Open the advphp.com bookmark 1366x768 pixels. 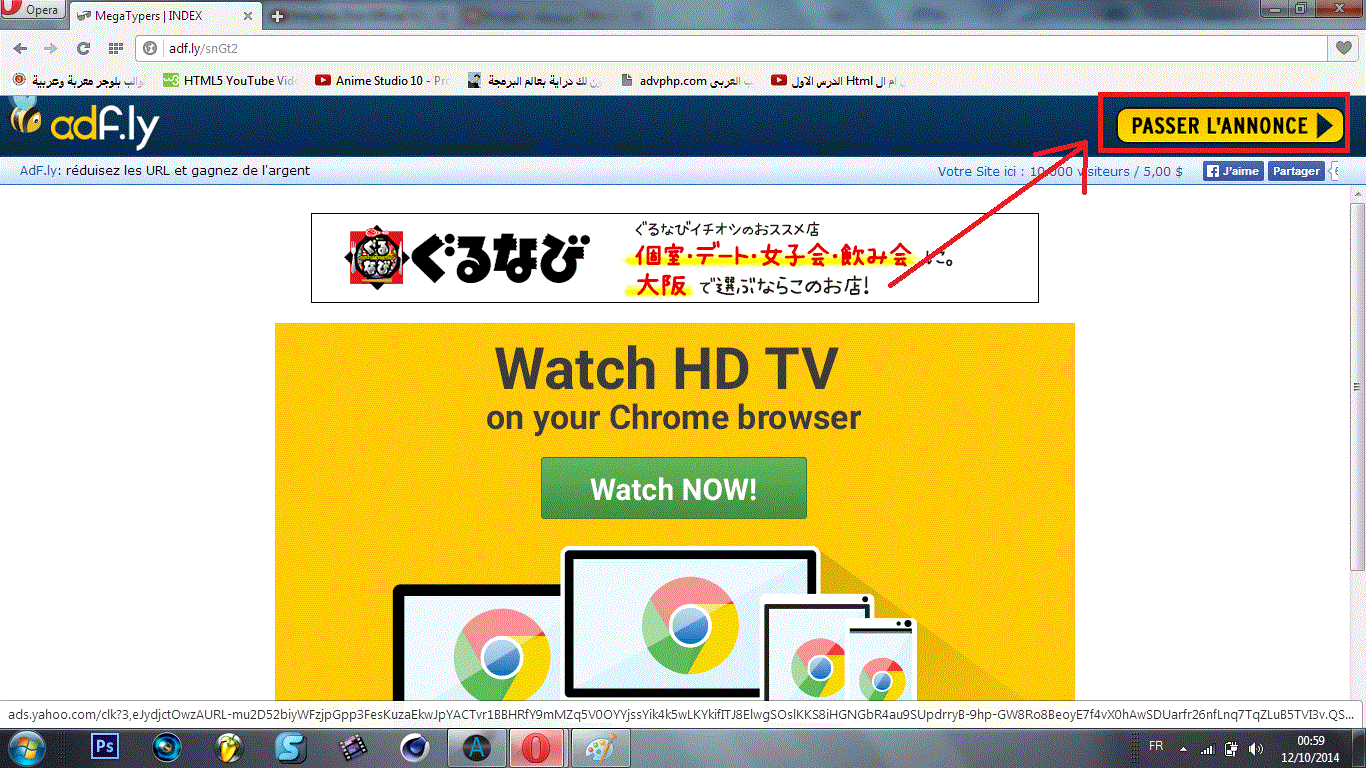pos(687,81)
